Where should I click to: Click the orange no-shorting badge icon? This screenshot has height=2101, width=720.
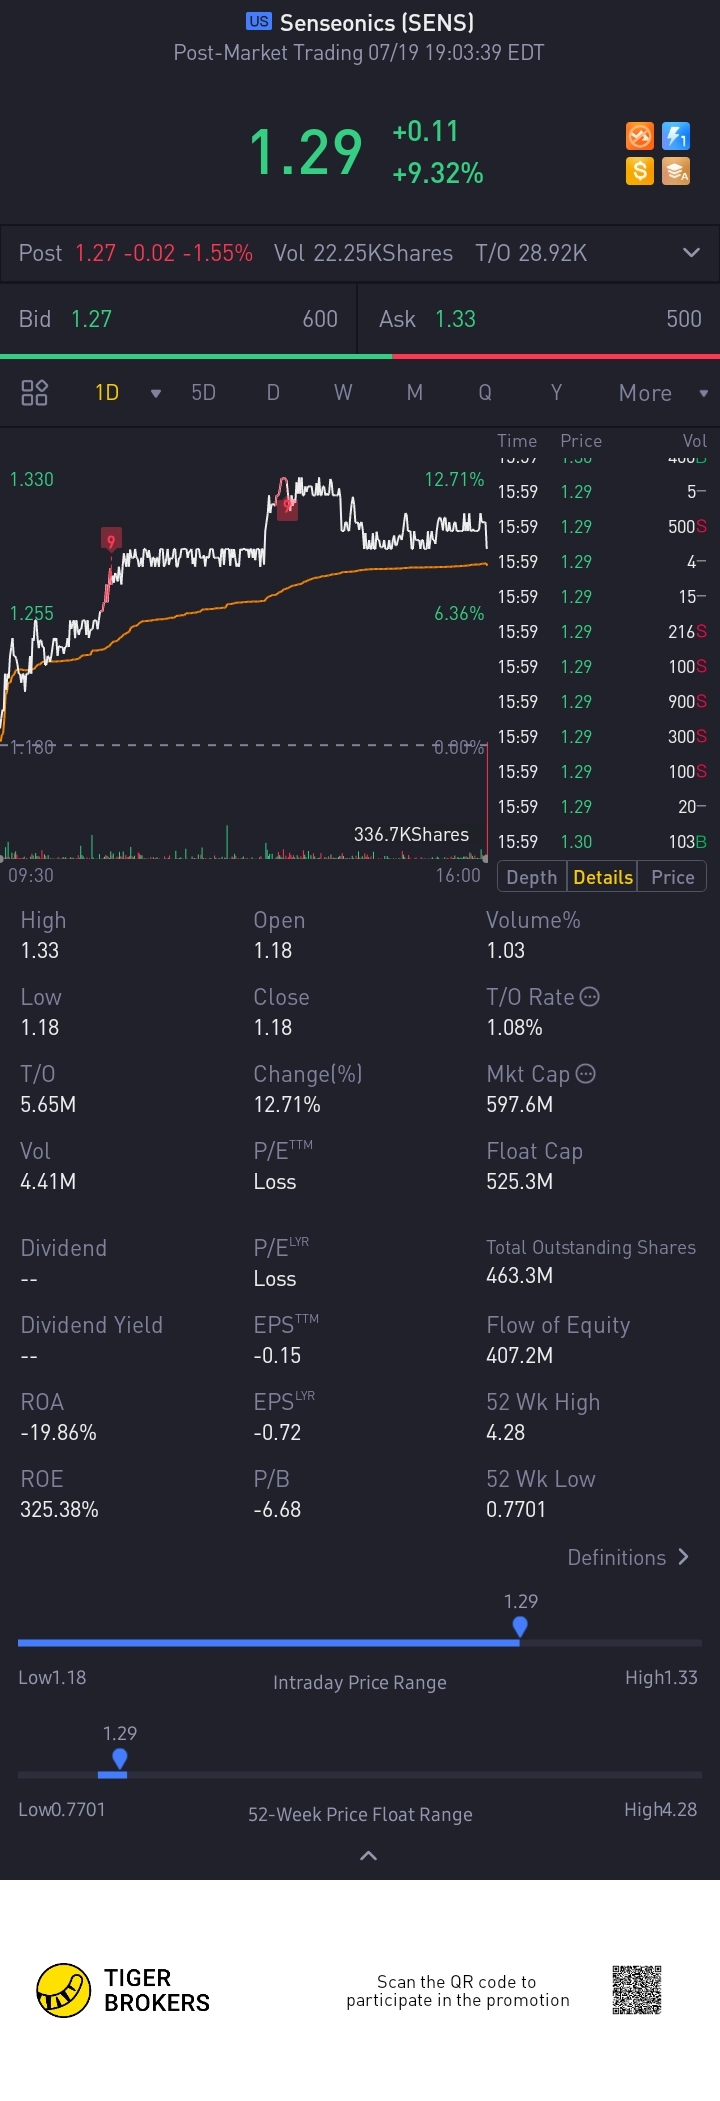[640, 136]
